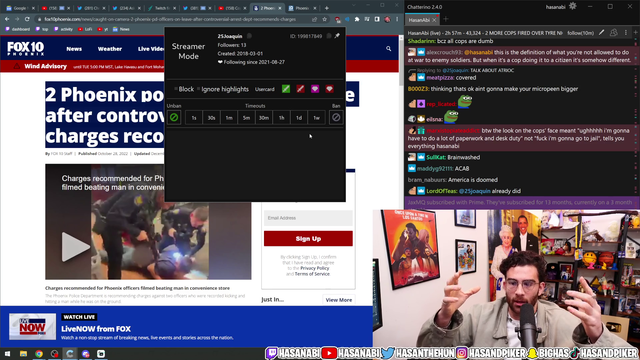Open Chatterino settings gear icon
This screenshot has height=360, width=640.
[x=573, y=6]
